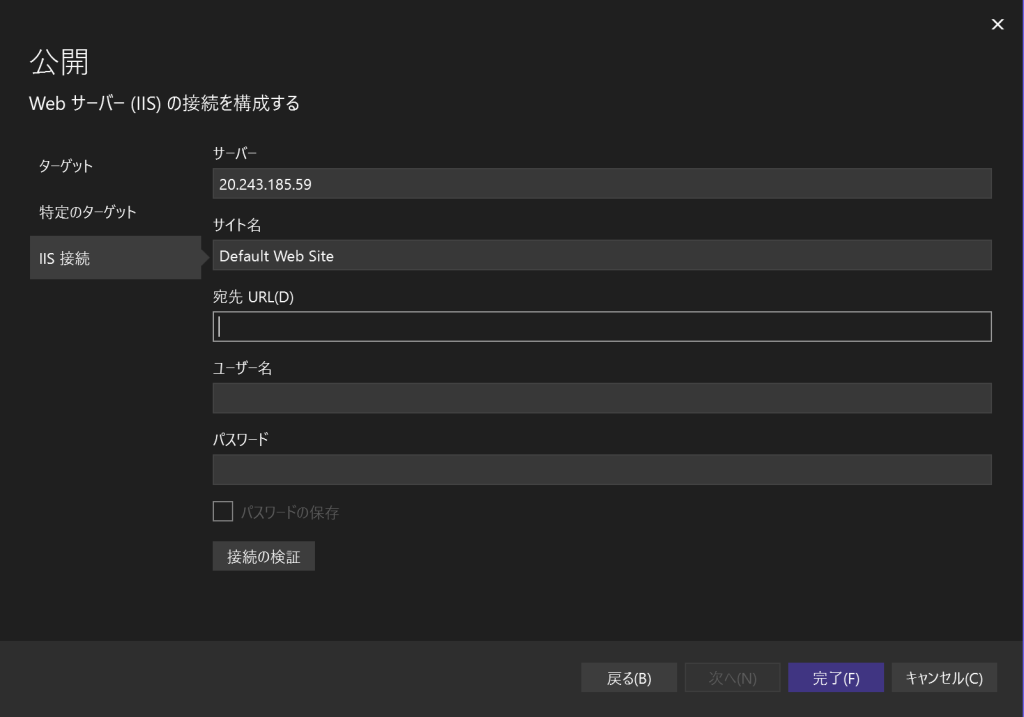The height and width of the screenshot is (717, 1024).
Task: Click the 宛先 URL(D) label
Action: tap(253, 296)
